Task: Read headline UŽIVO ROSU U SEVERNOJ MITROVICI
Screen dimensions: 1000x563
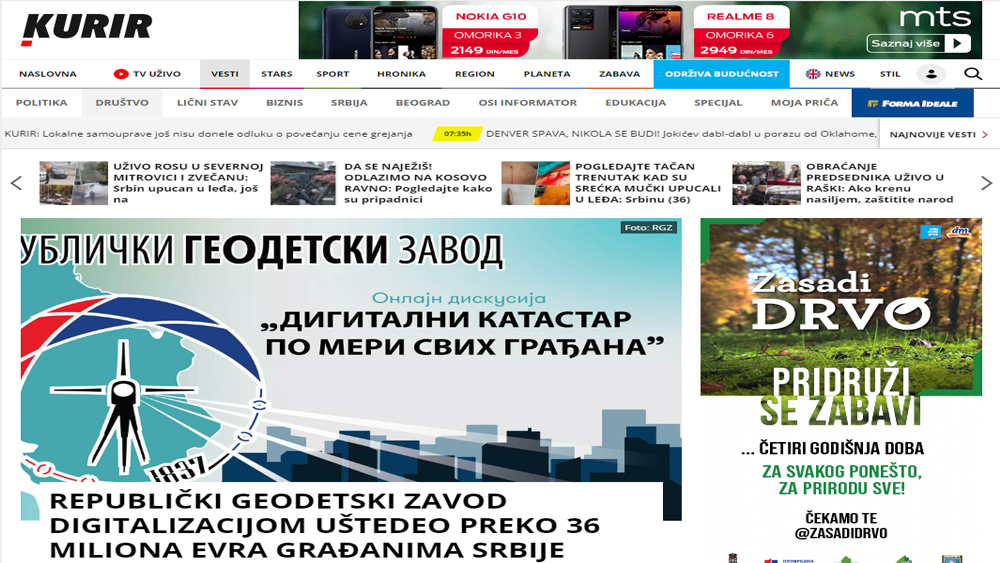Action: point(188,183)
